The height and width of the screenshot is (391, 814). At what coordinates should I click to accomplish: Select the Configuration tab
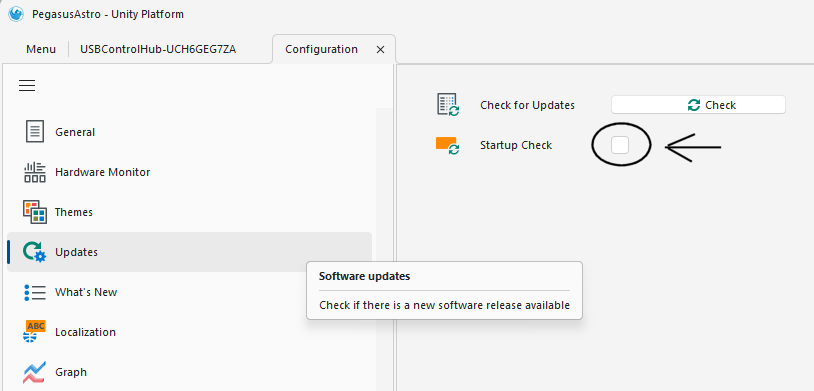[x=321, y=49]
